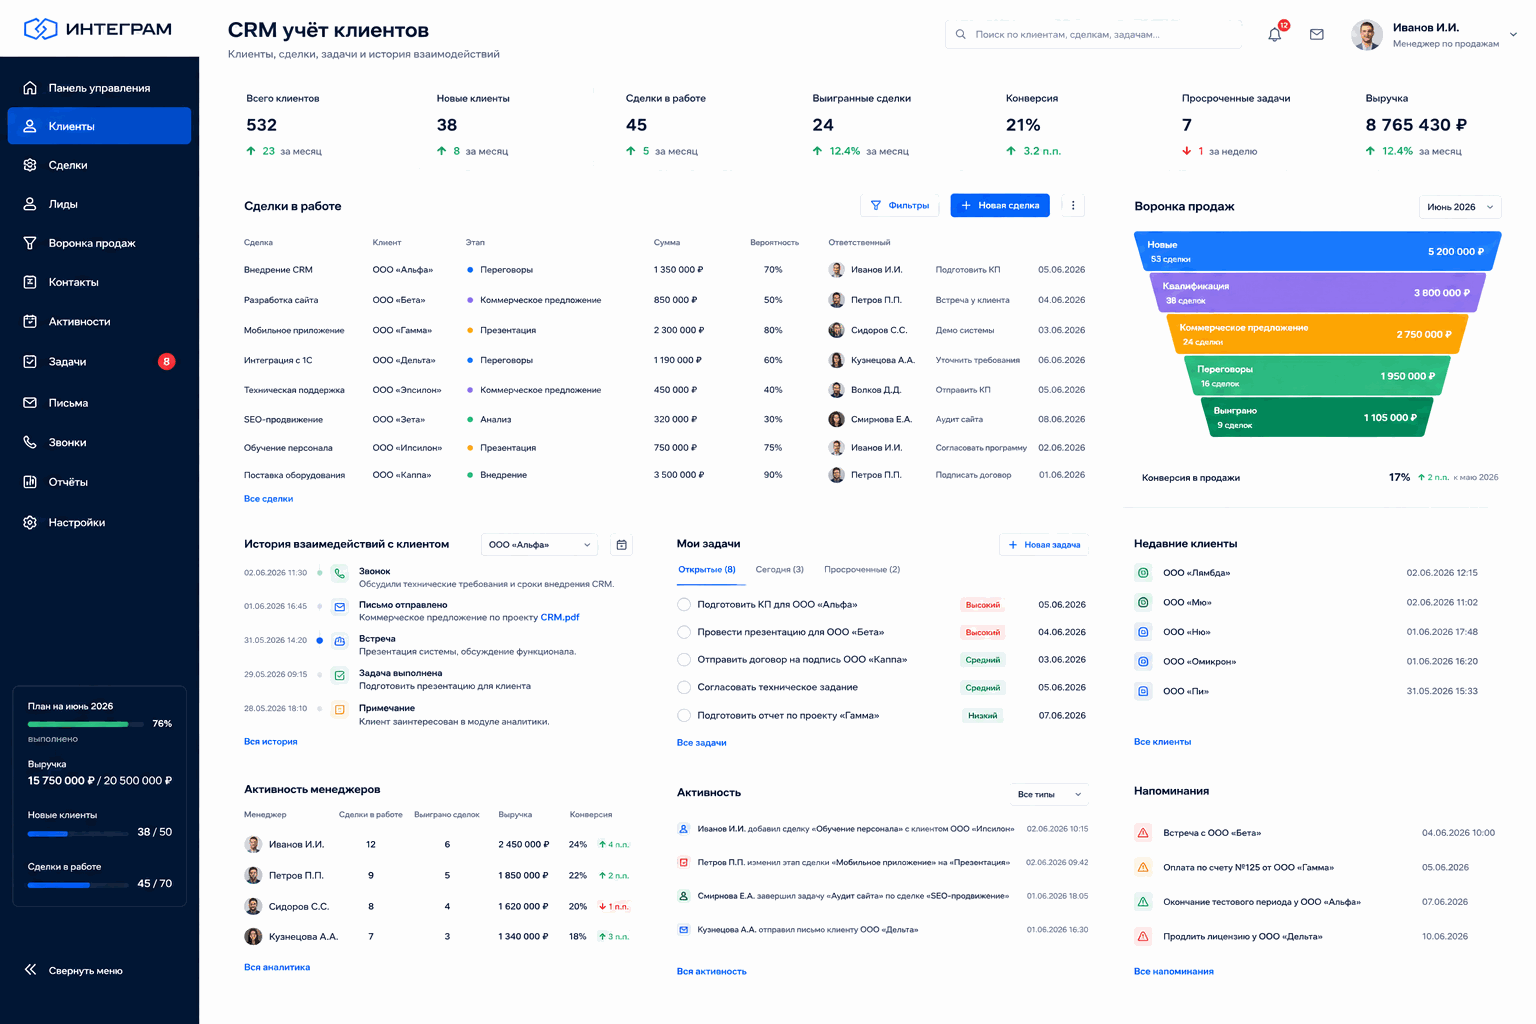
Task: Click the warning icon for Встреча с ООО «Бета»
Action: point(1143,832)
